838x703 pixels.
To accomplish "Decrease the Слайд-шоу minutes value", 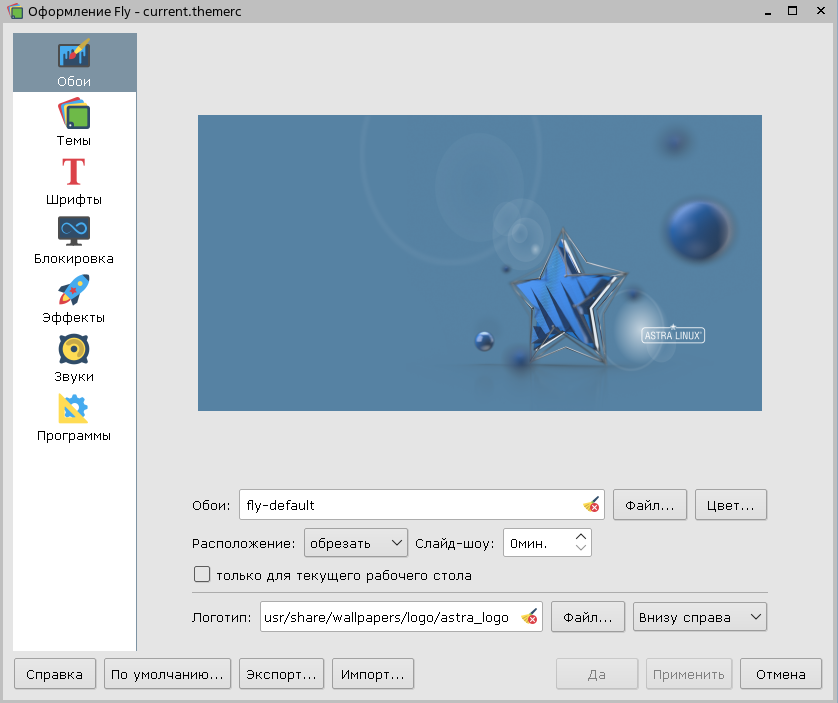I will coord(581,549).
